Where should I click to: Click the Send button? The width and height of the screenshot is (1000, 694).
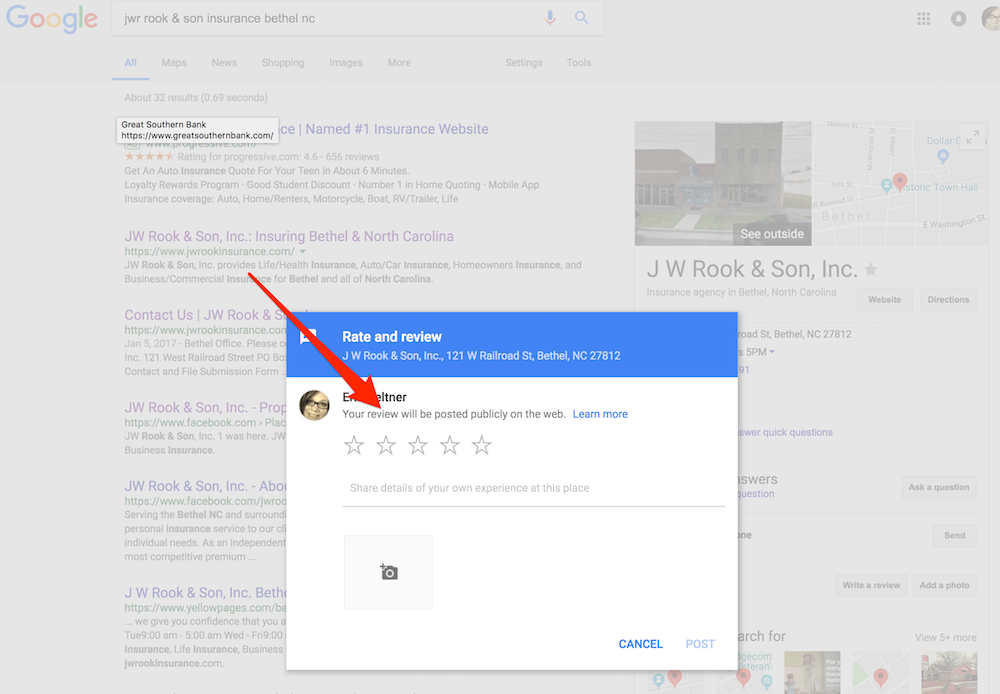click(x=955, y=536)
